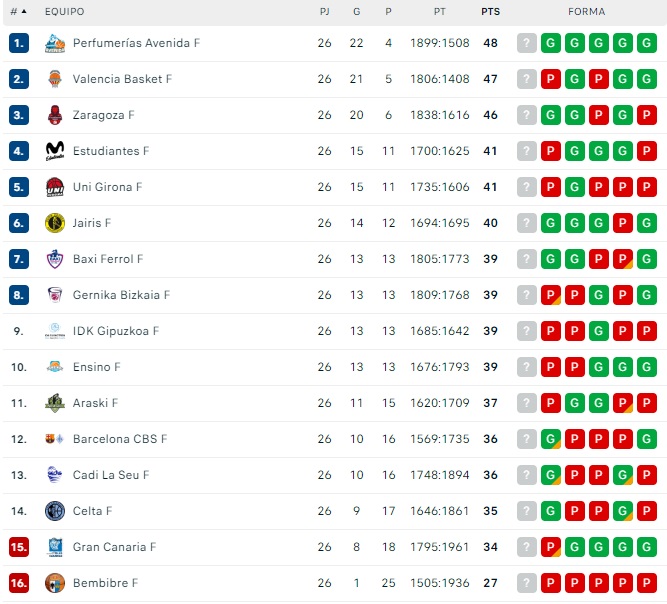Screen dimensions: 667x604
Task: Click the Bembibre F team logo
Action: pos(55,583)
